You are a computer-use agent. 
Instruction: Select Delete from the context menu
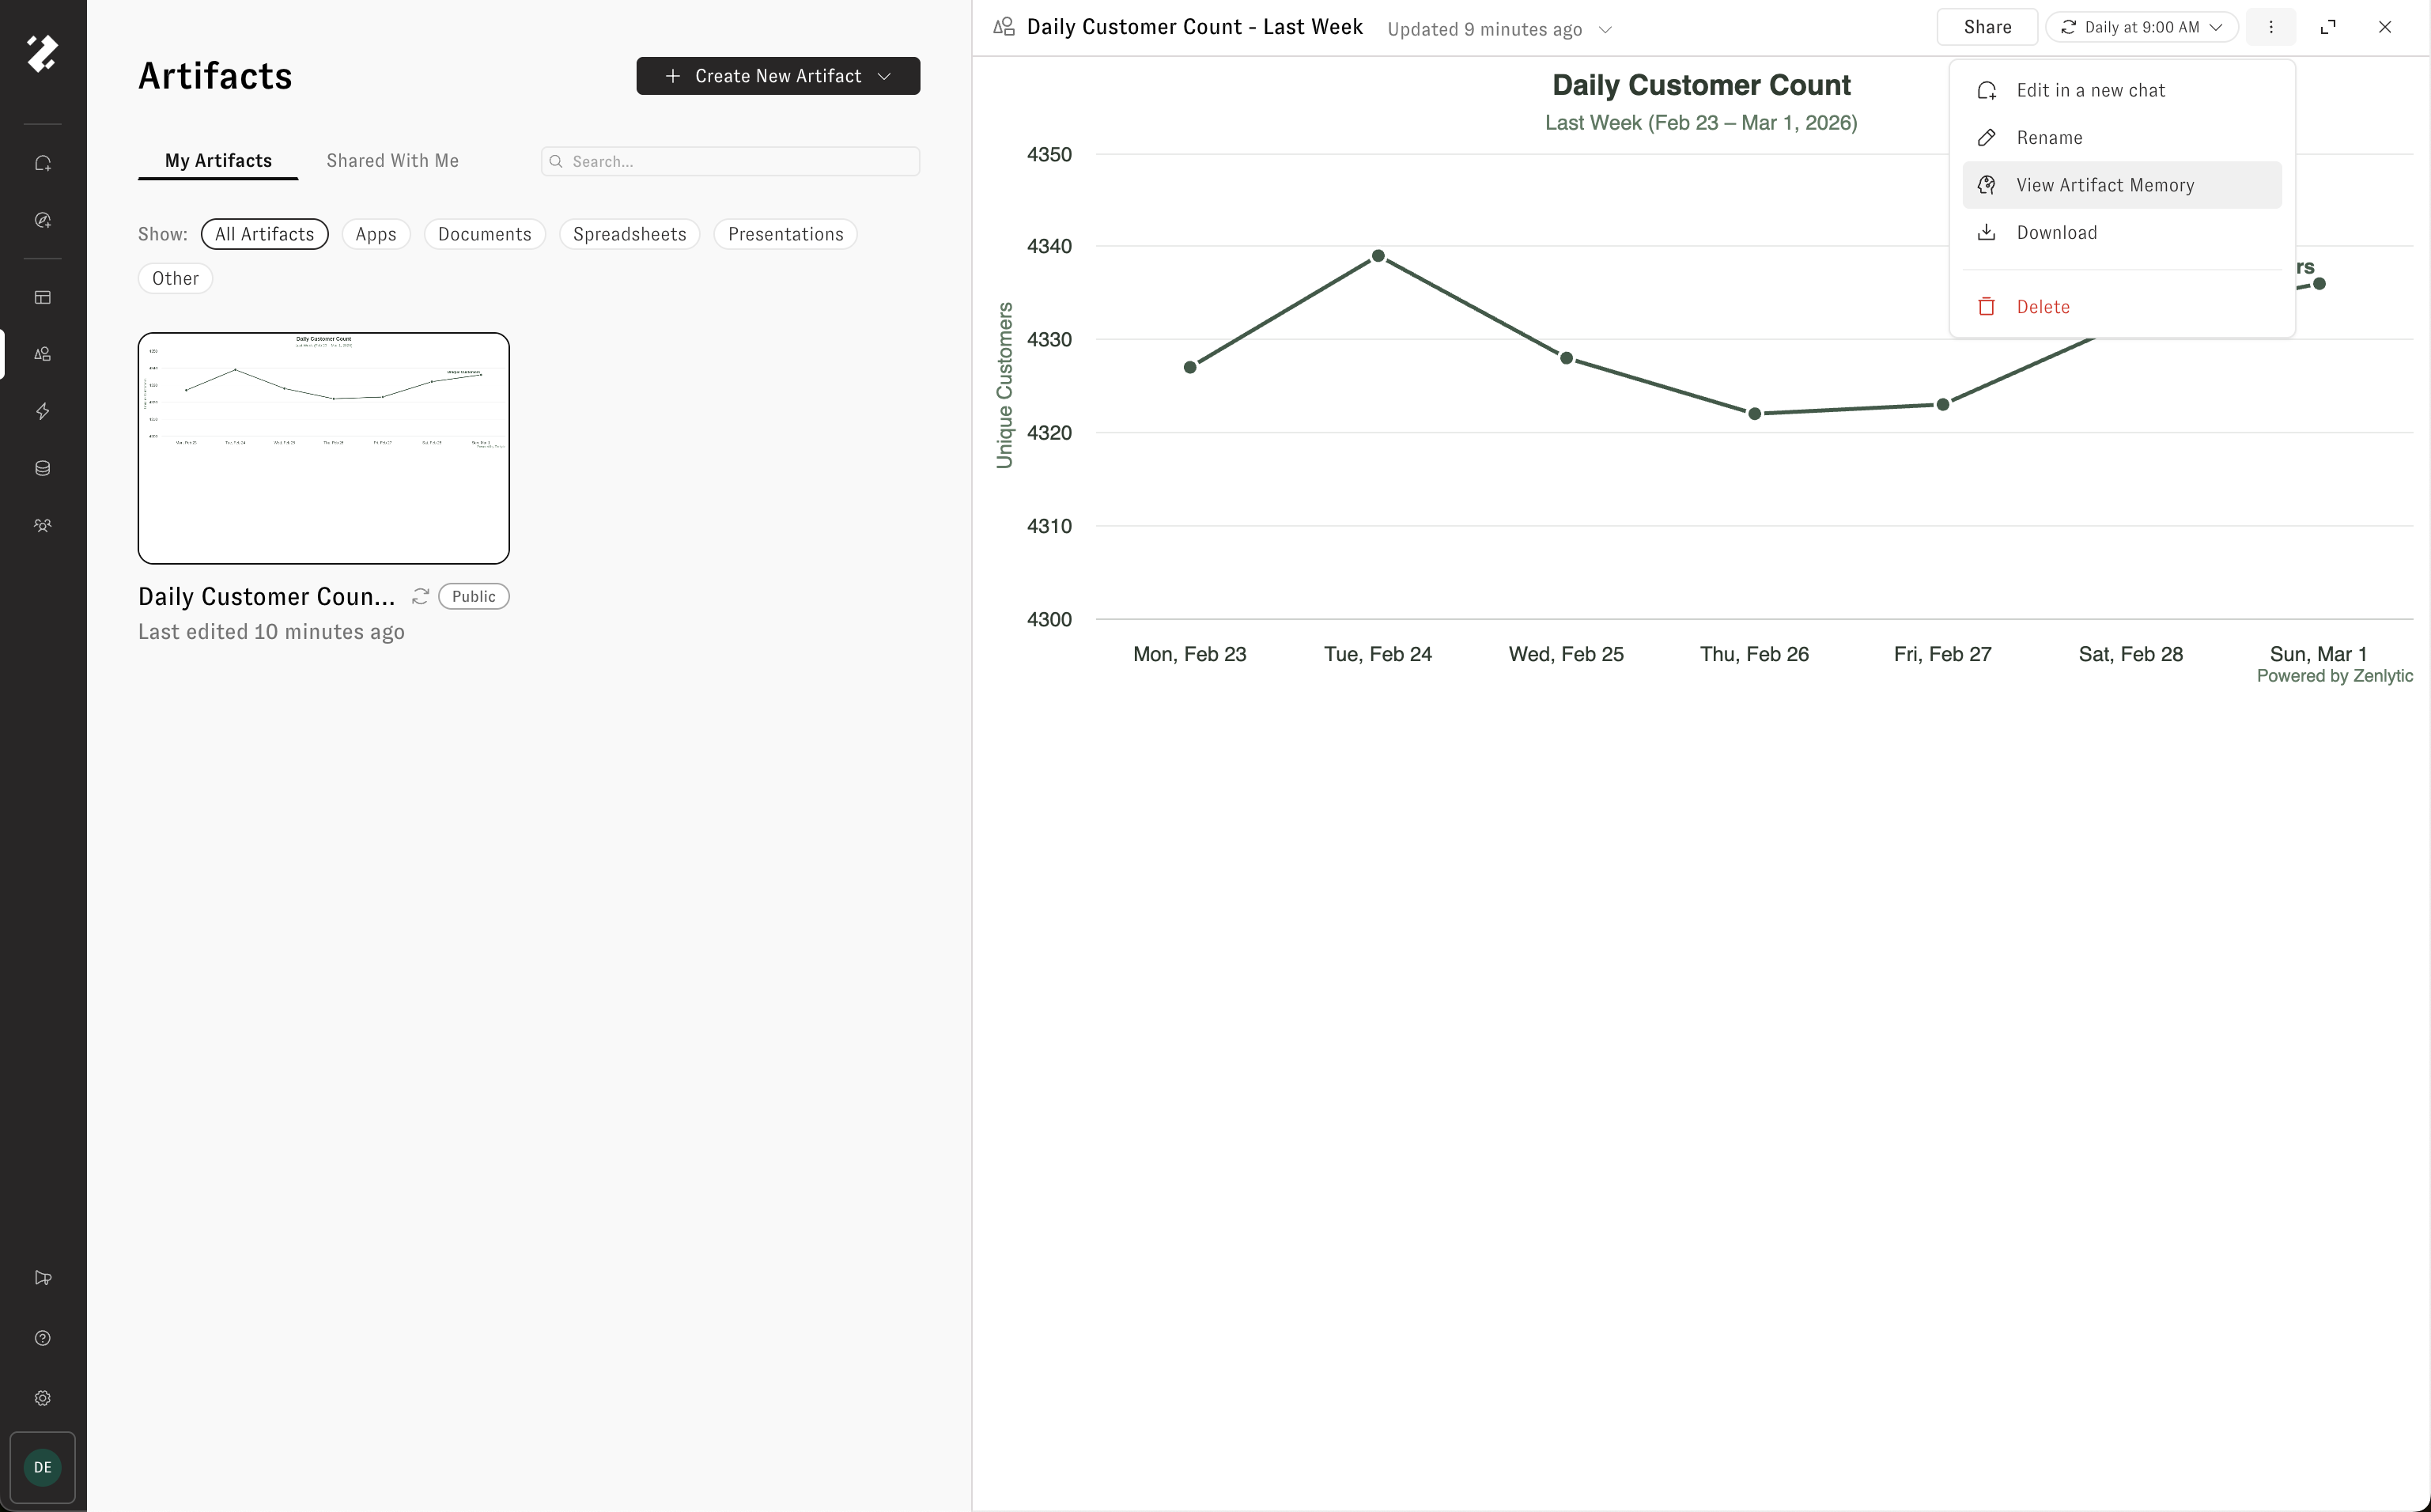[x=2042, y=307]
